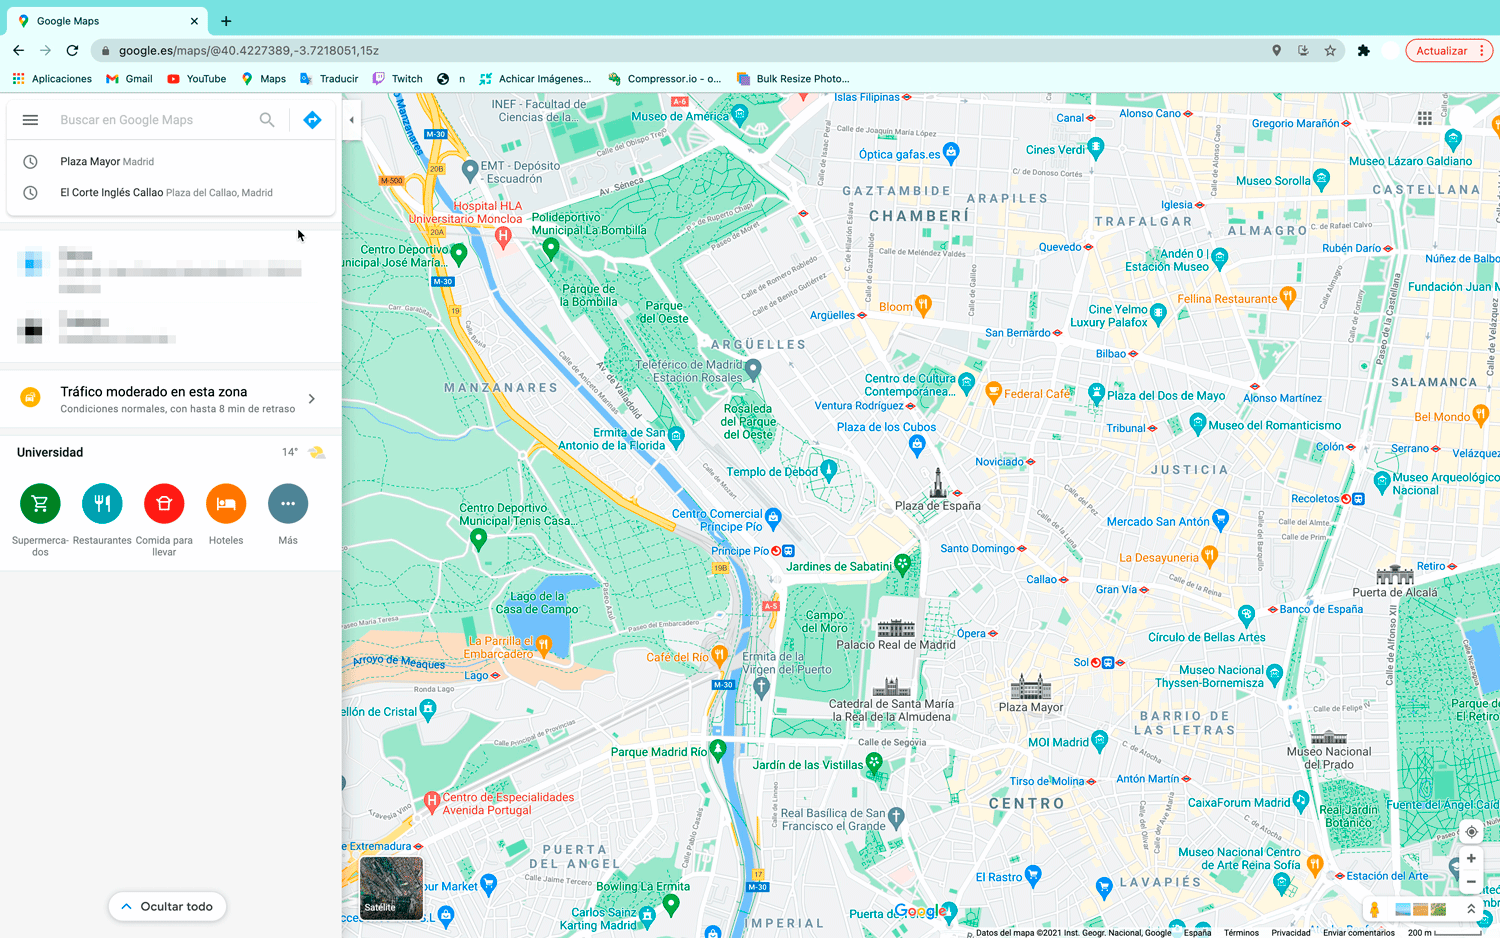The width and height of the screenshot is (1500, 938).
Task: Click Enviar comentarios footer link
Action: (1359, 933)
